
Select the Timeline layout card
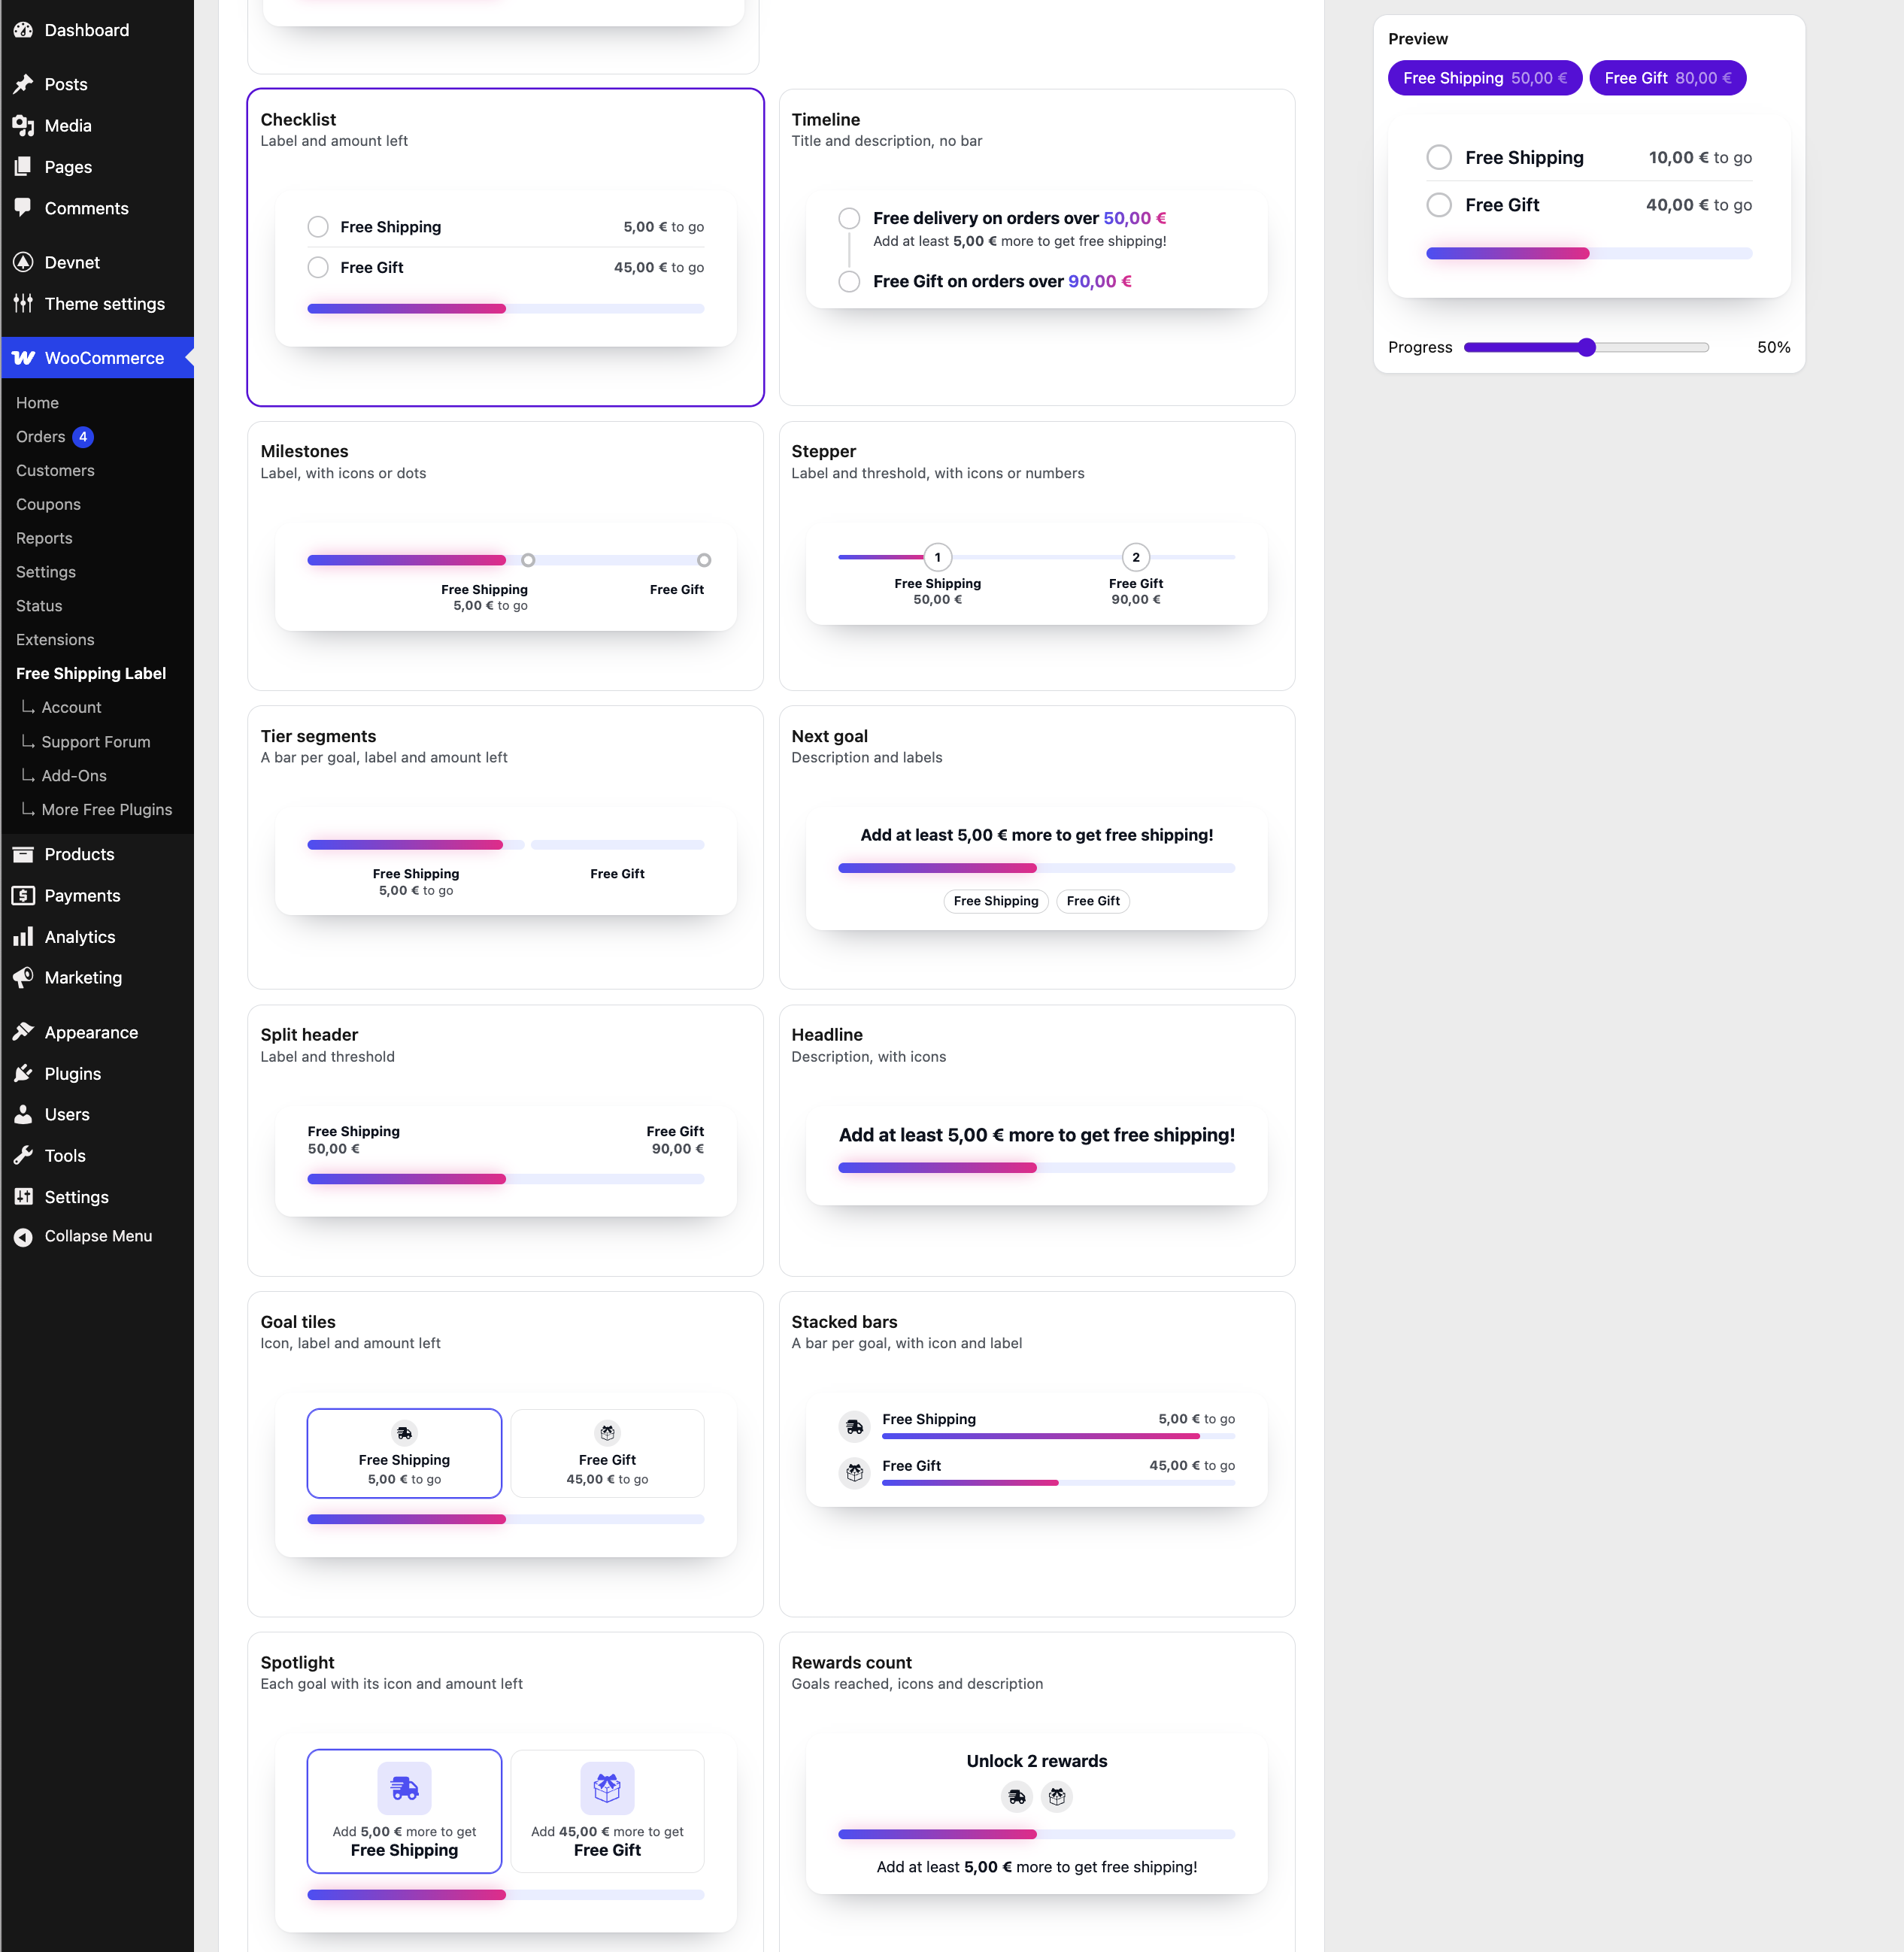[1037, 248]
